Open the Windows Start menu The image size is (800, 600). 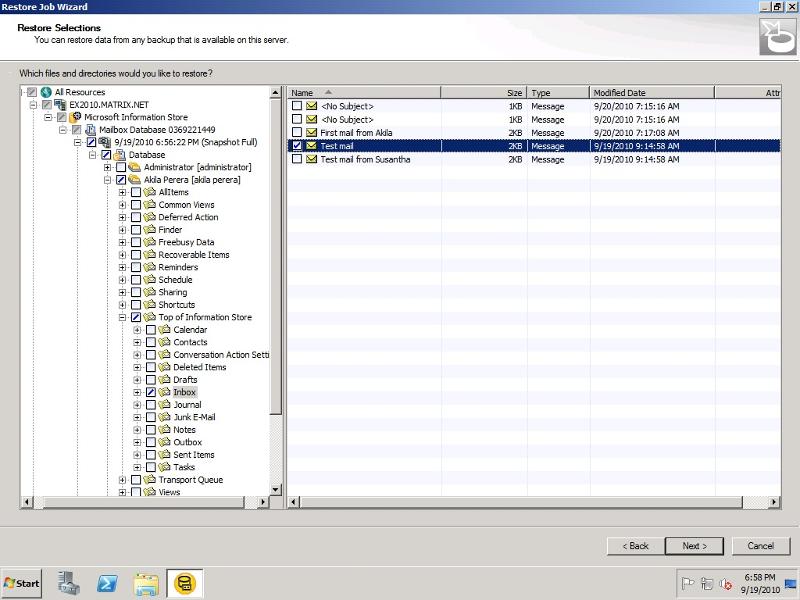click(21, 583)
